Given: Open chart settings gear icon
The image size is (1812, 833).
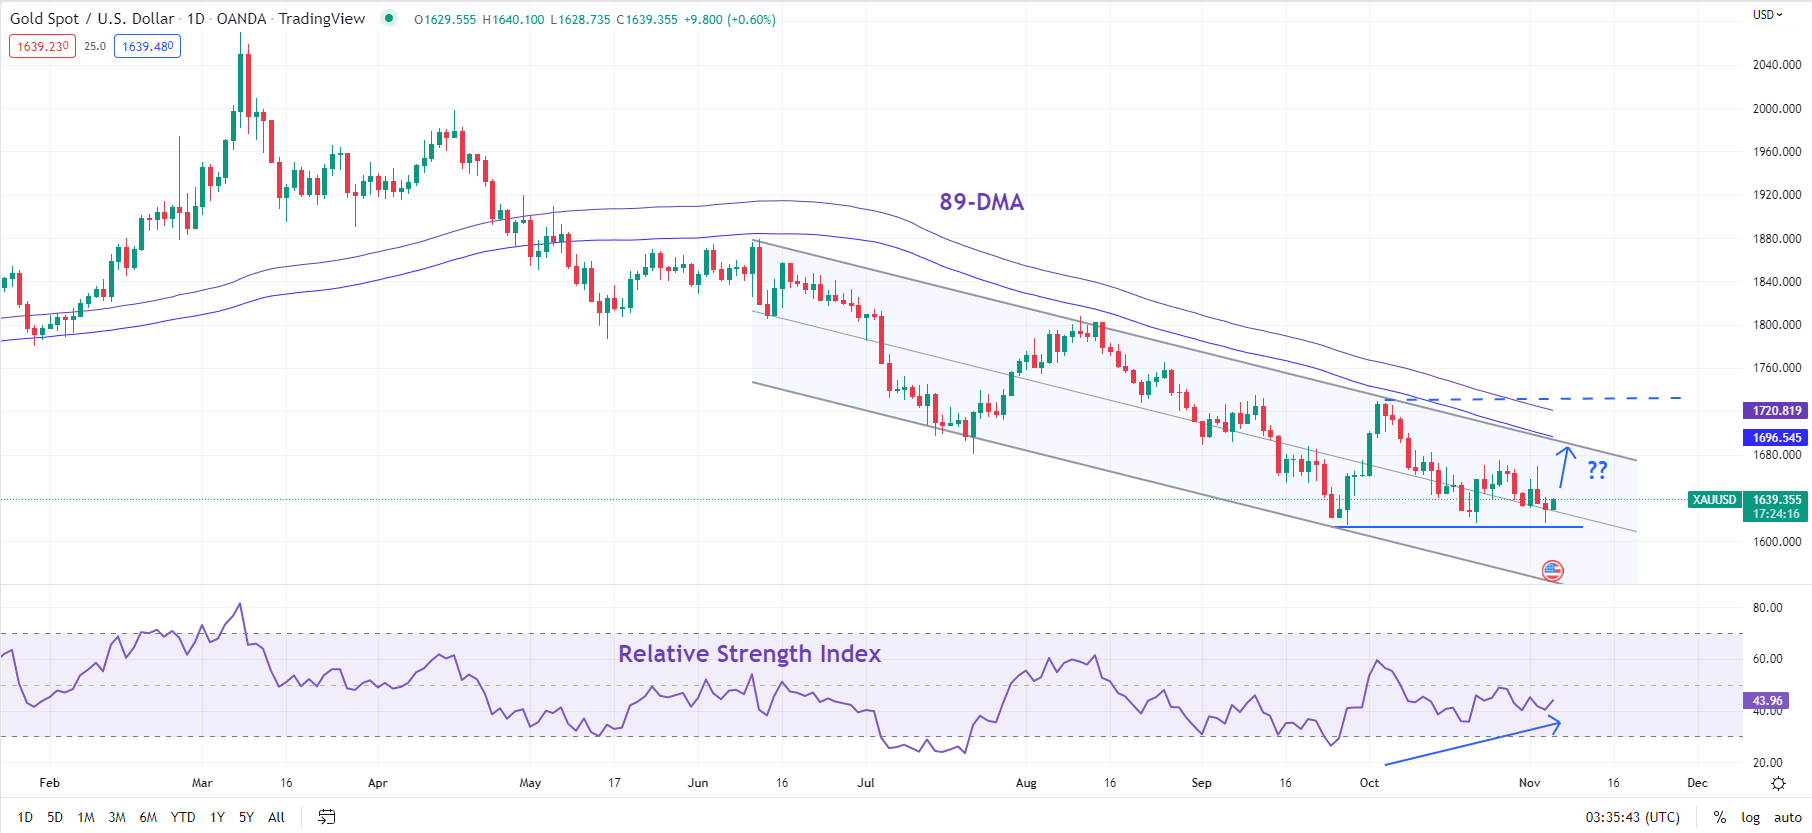Looking at the screenshot, I should [1778, 783].
